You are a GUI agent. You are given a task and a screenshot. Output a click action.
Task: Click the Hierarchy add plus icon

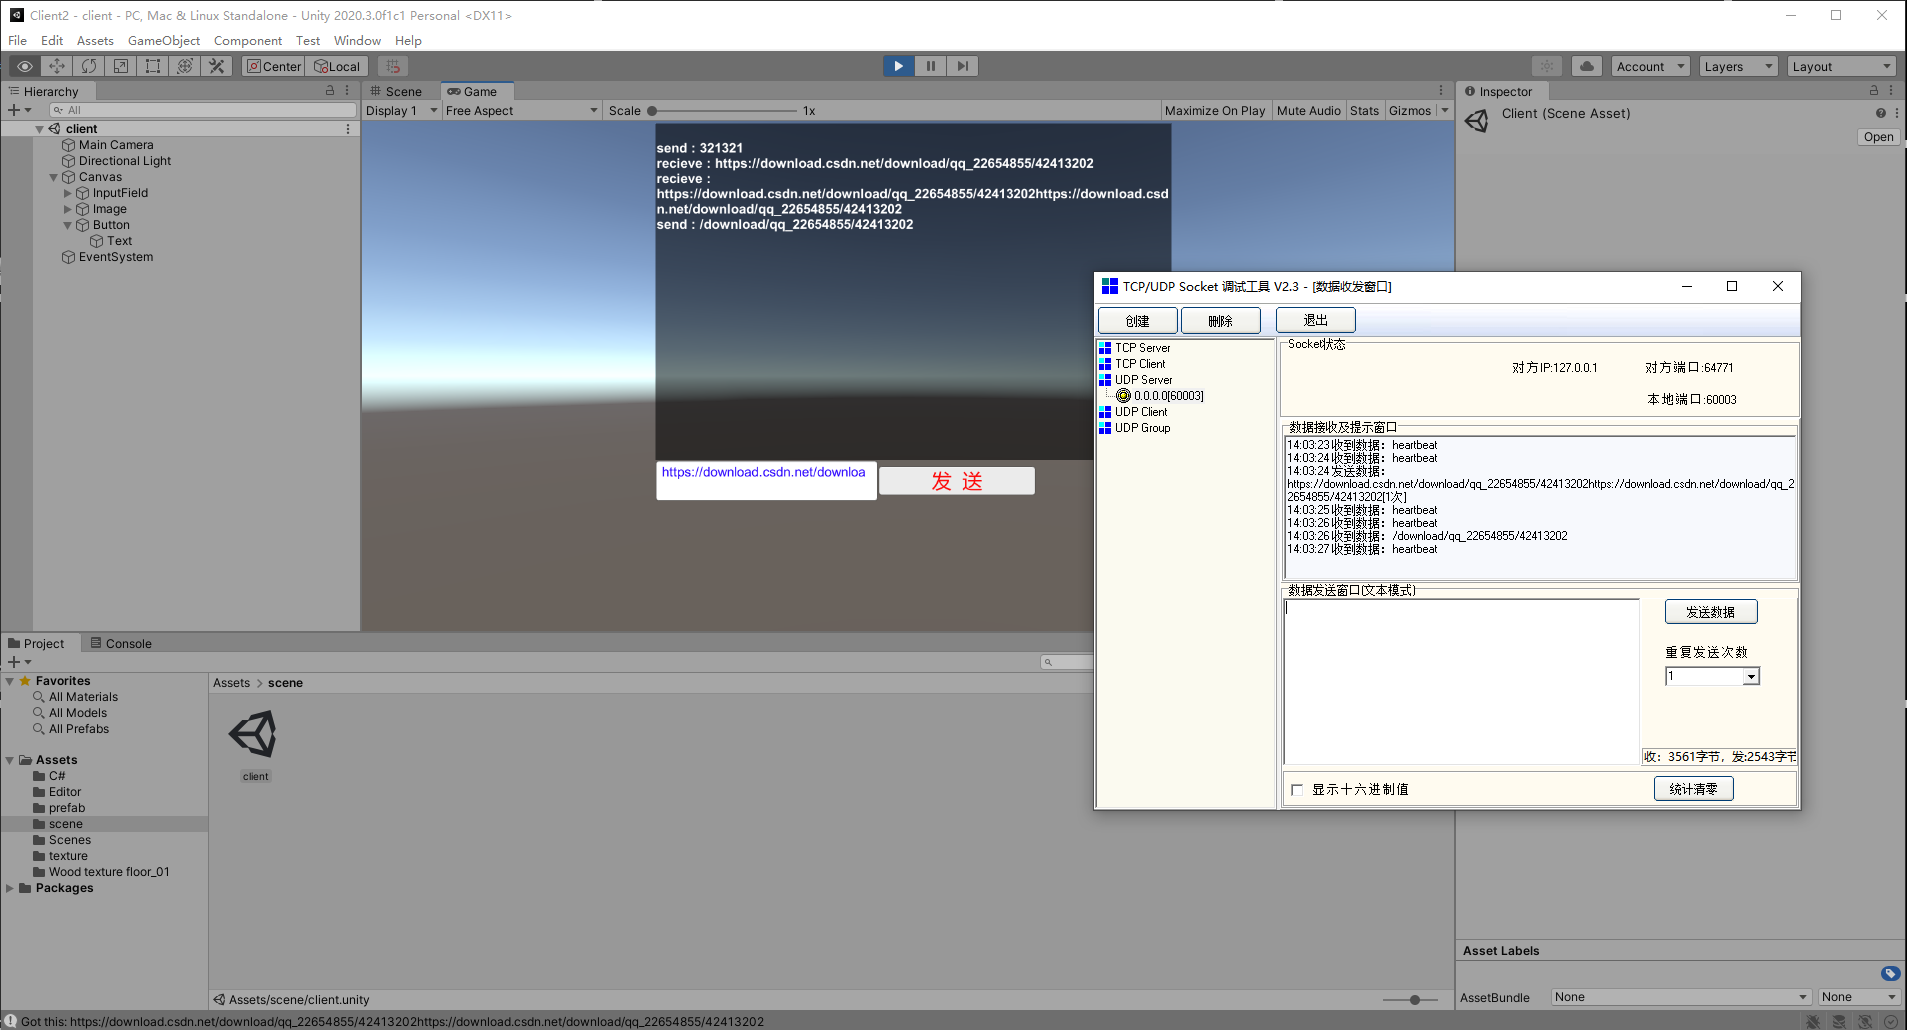[x=14, y=110]
